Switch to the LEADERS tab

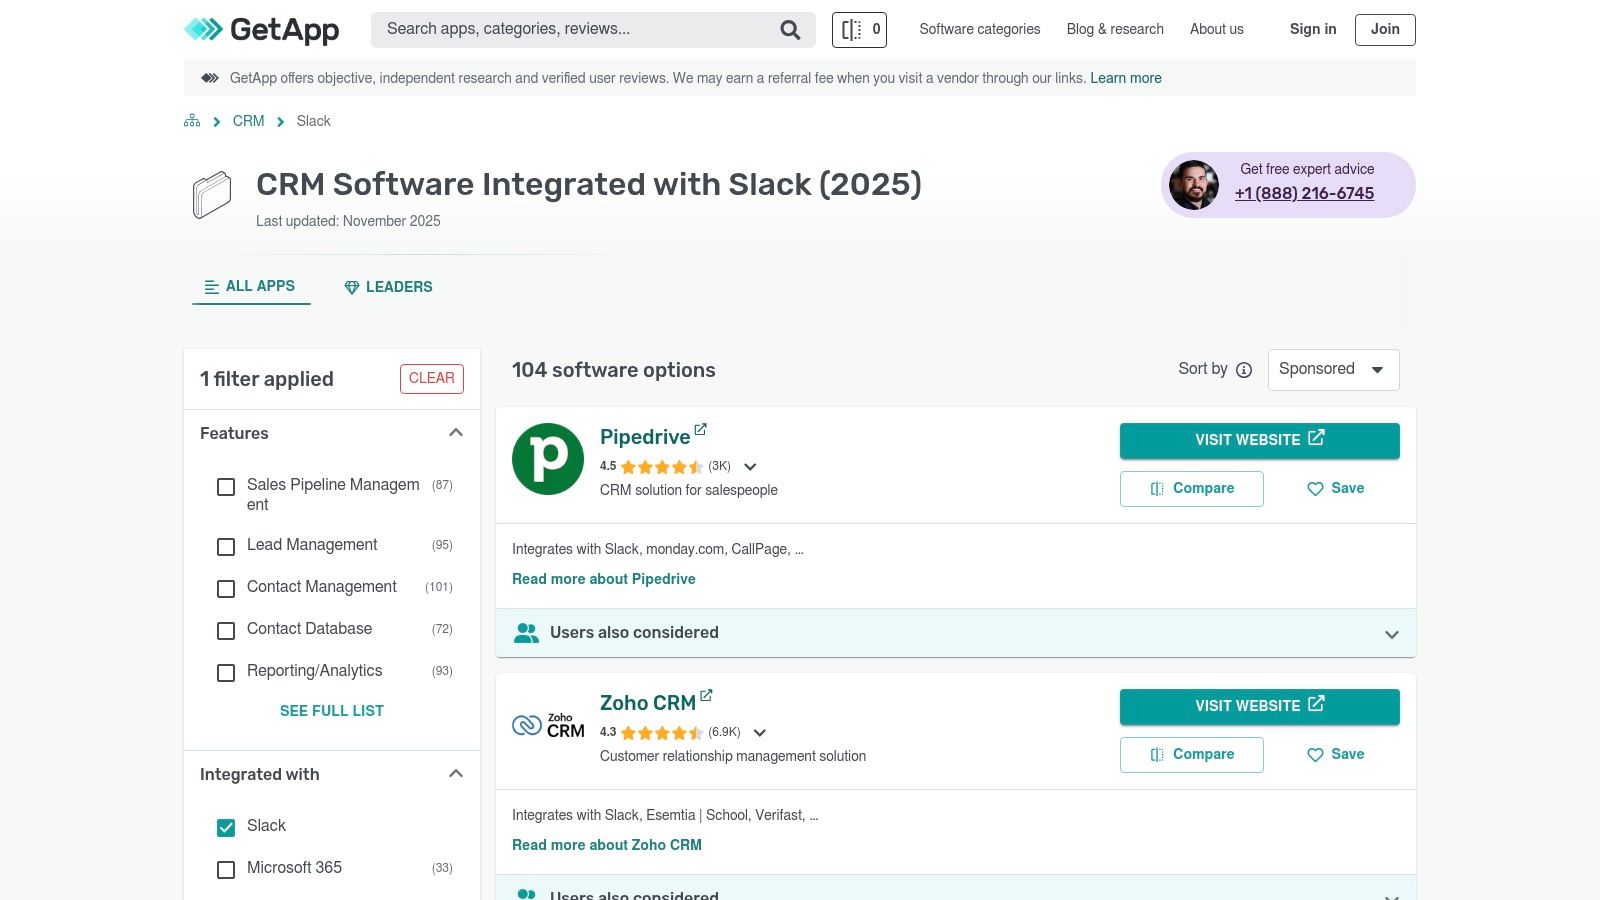[388, 287]
